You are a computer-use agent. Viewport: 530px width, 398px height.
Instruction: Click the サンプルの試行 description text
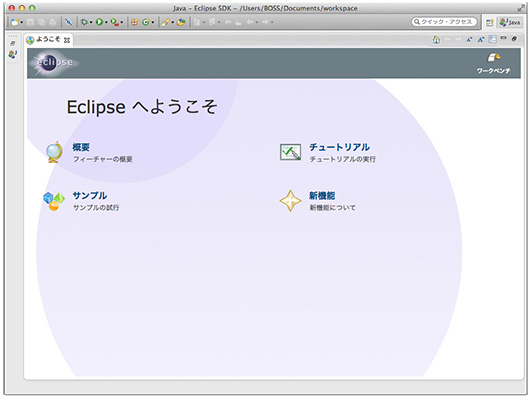[x=96, y=208]
